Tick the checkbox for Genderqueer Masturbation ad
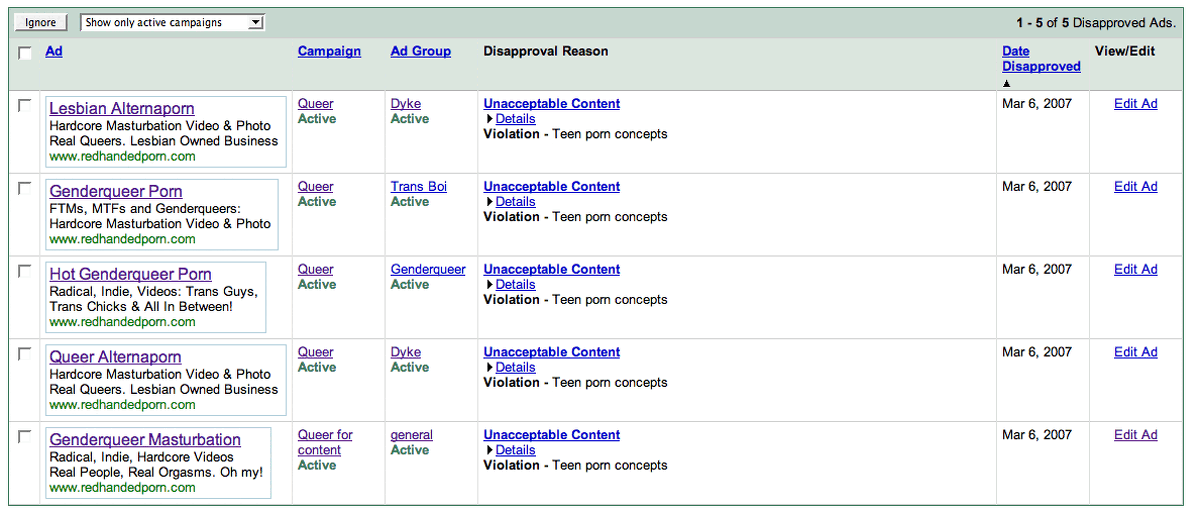The width and height of the screenshot is (1200, 513). [25, 437]
